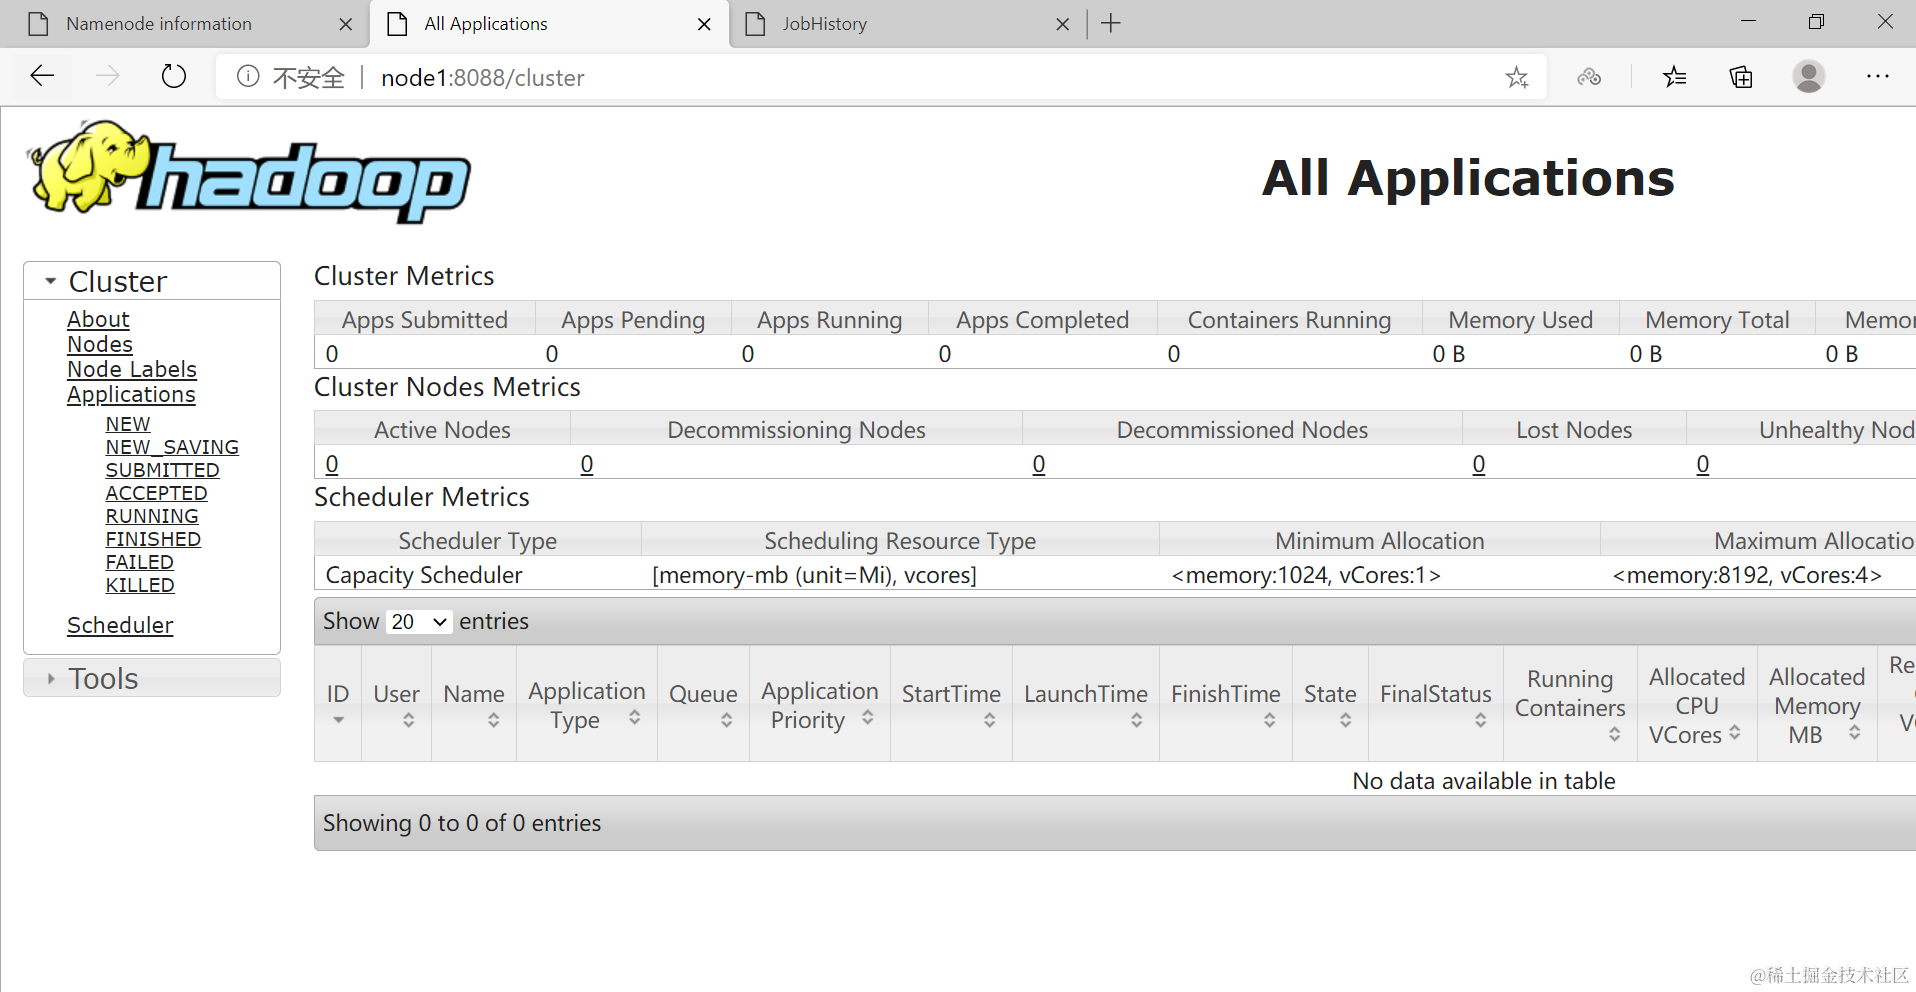Open the Scheduler page
Image resolution: width=1916 pixels, height=992 pixels.
(120, 625)
